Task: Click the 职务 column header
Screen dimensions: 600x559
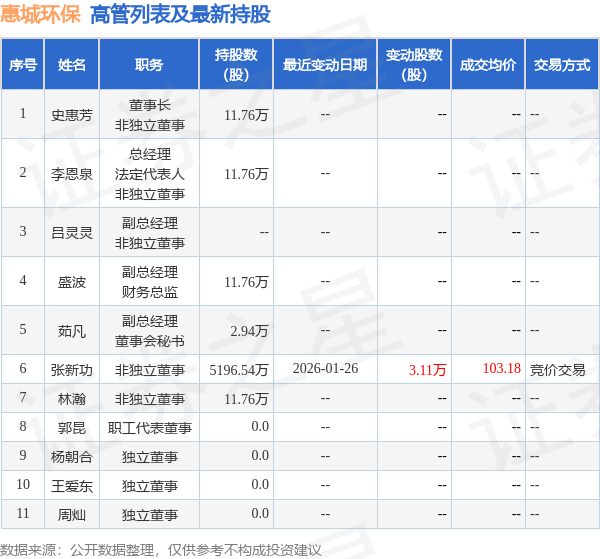Action: pyautogui.click(x=149, y=64)
